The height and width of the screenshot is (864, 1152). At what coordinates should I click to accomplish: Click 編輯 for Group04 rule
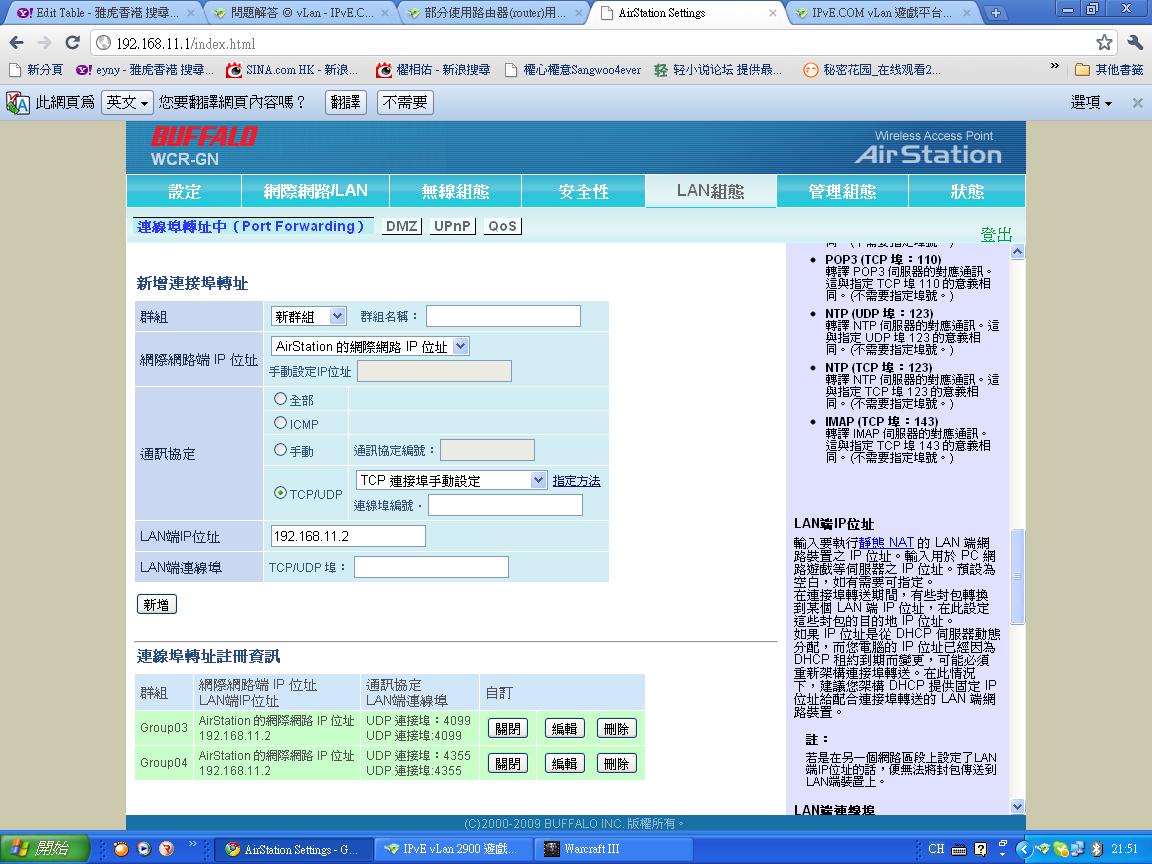point(564,763)
